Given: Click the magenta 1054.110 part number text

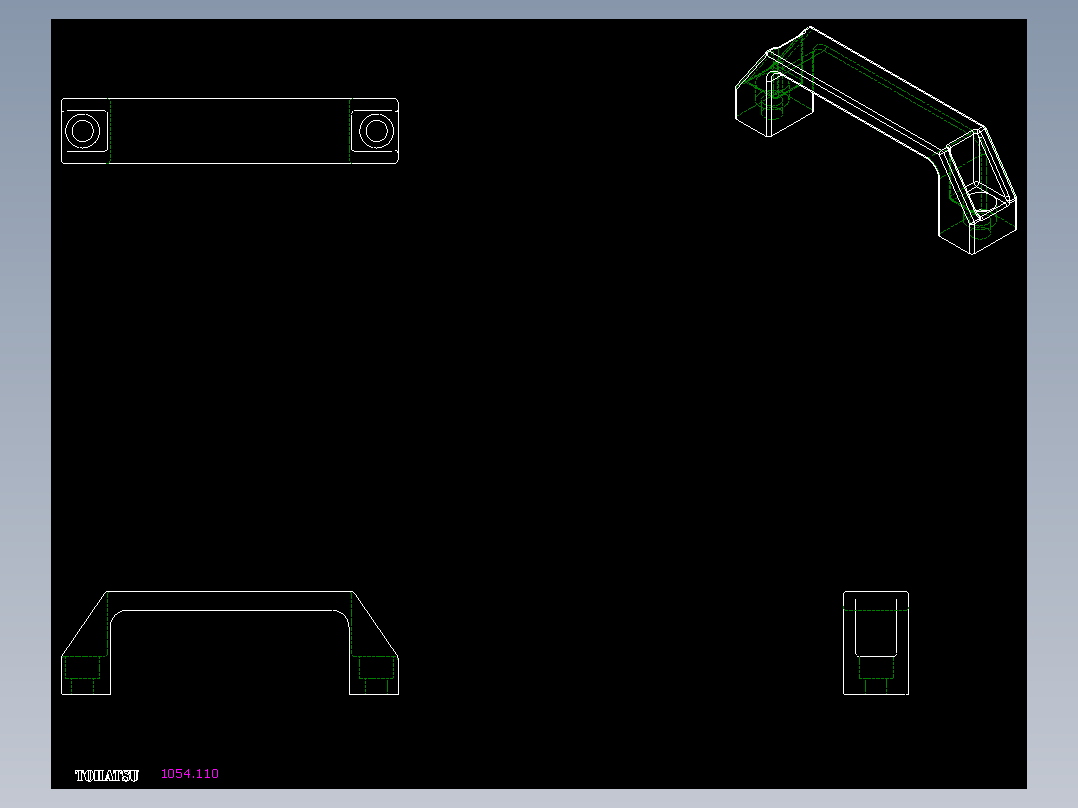Looking at the screenshot, I should (x=190, y=774).
